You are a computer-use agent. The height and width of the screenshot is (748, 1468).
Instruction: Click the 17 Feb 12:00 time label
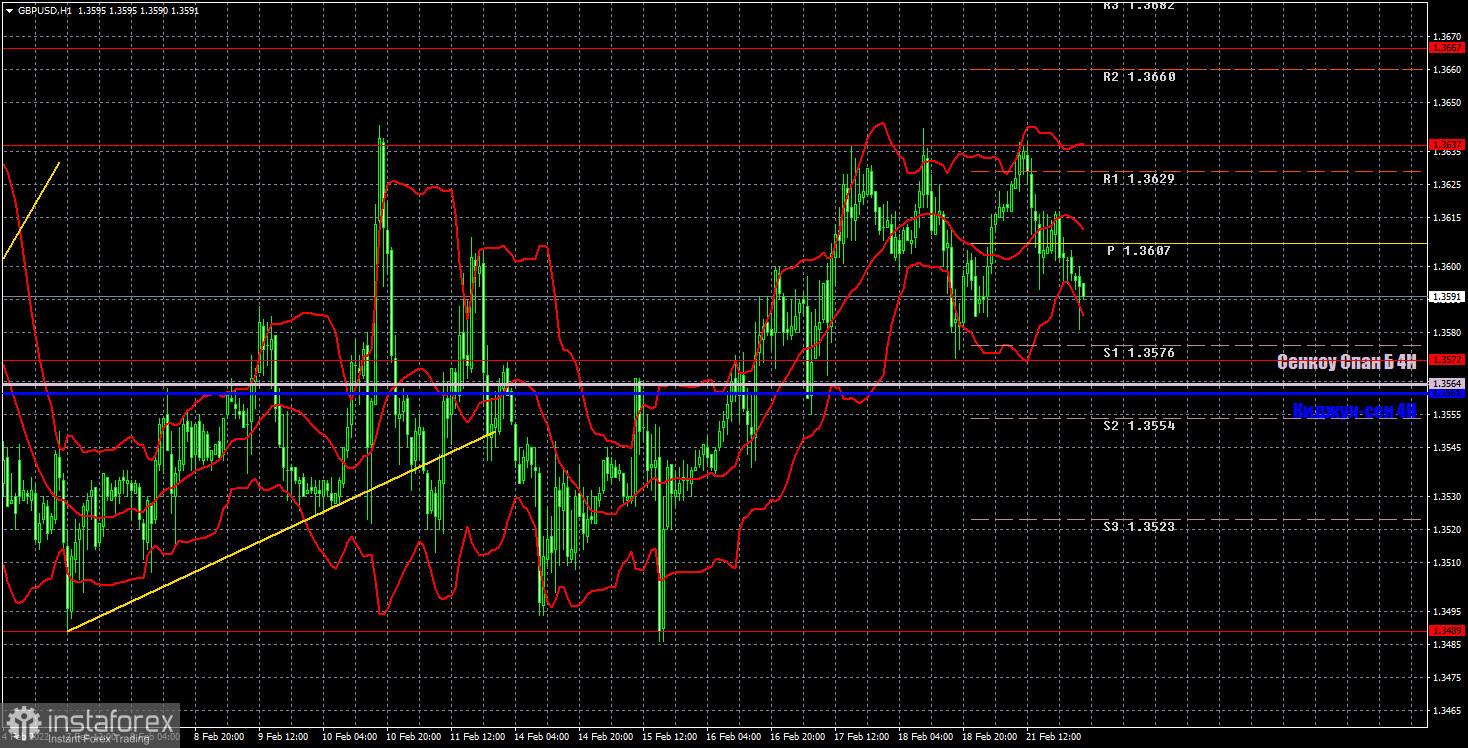(x=863, y=738)
